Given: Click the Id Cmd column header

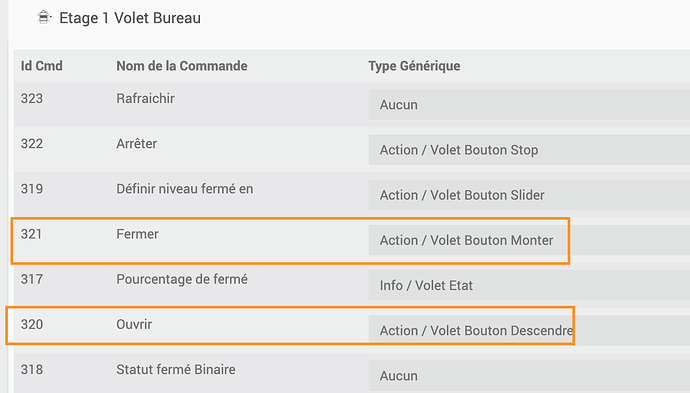Looking at the screenshot, I should pyautogui.click(x=41, y=66).
